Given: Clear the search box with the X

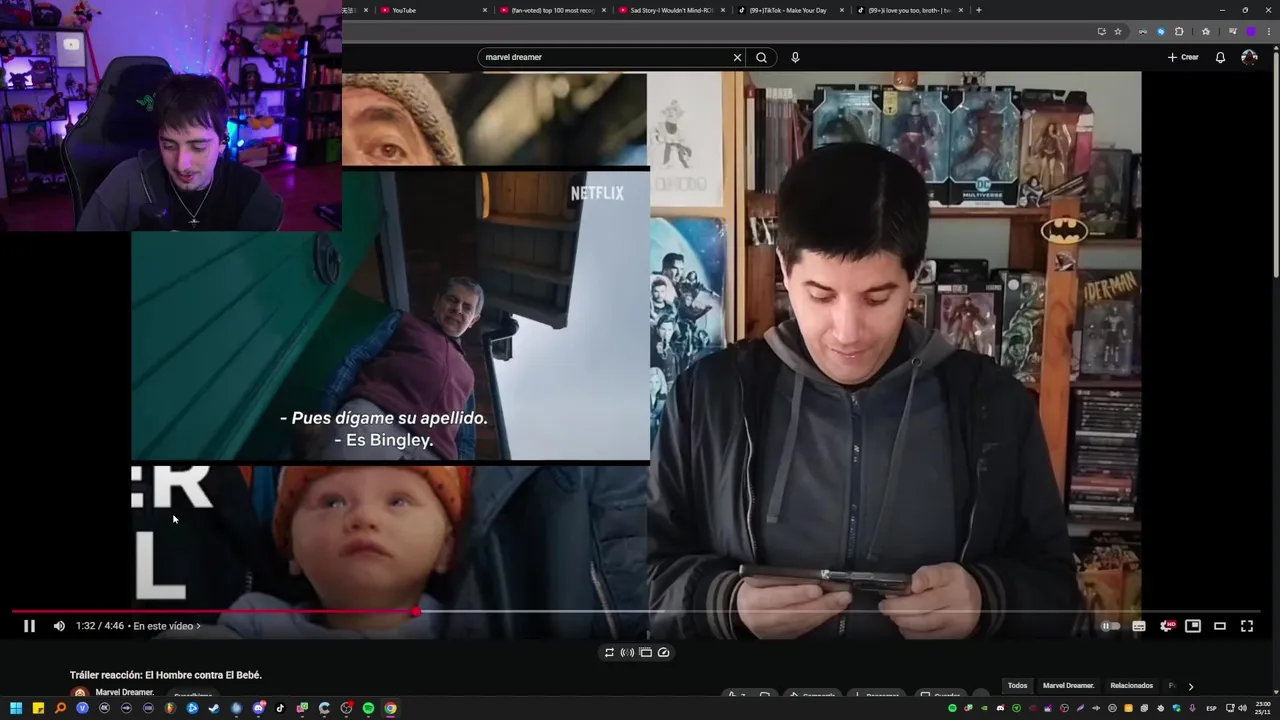Looking at the screenshot, I should [x=737, y=57].
